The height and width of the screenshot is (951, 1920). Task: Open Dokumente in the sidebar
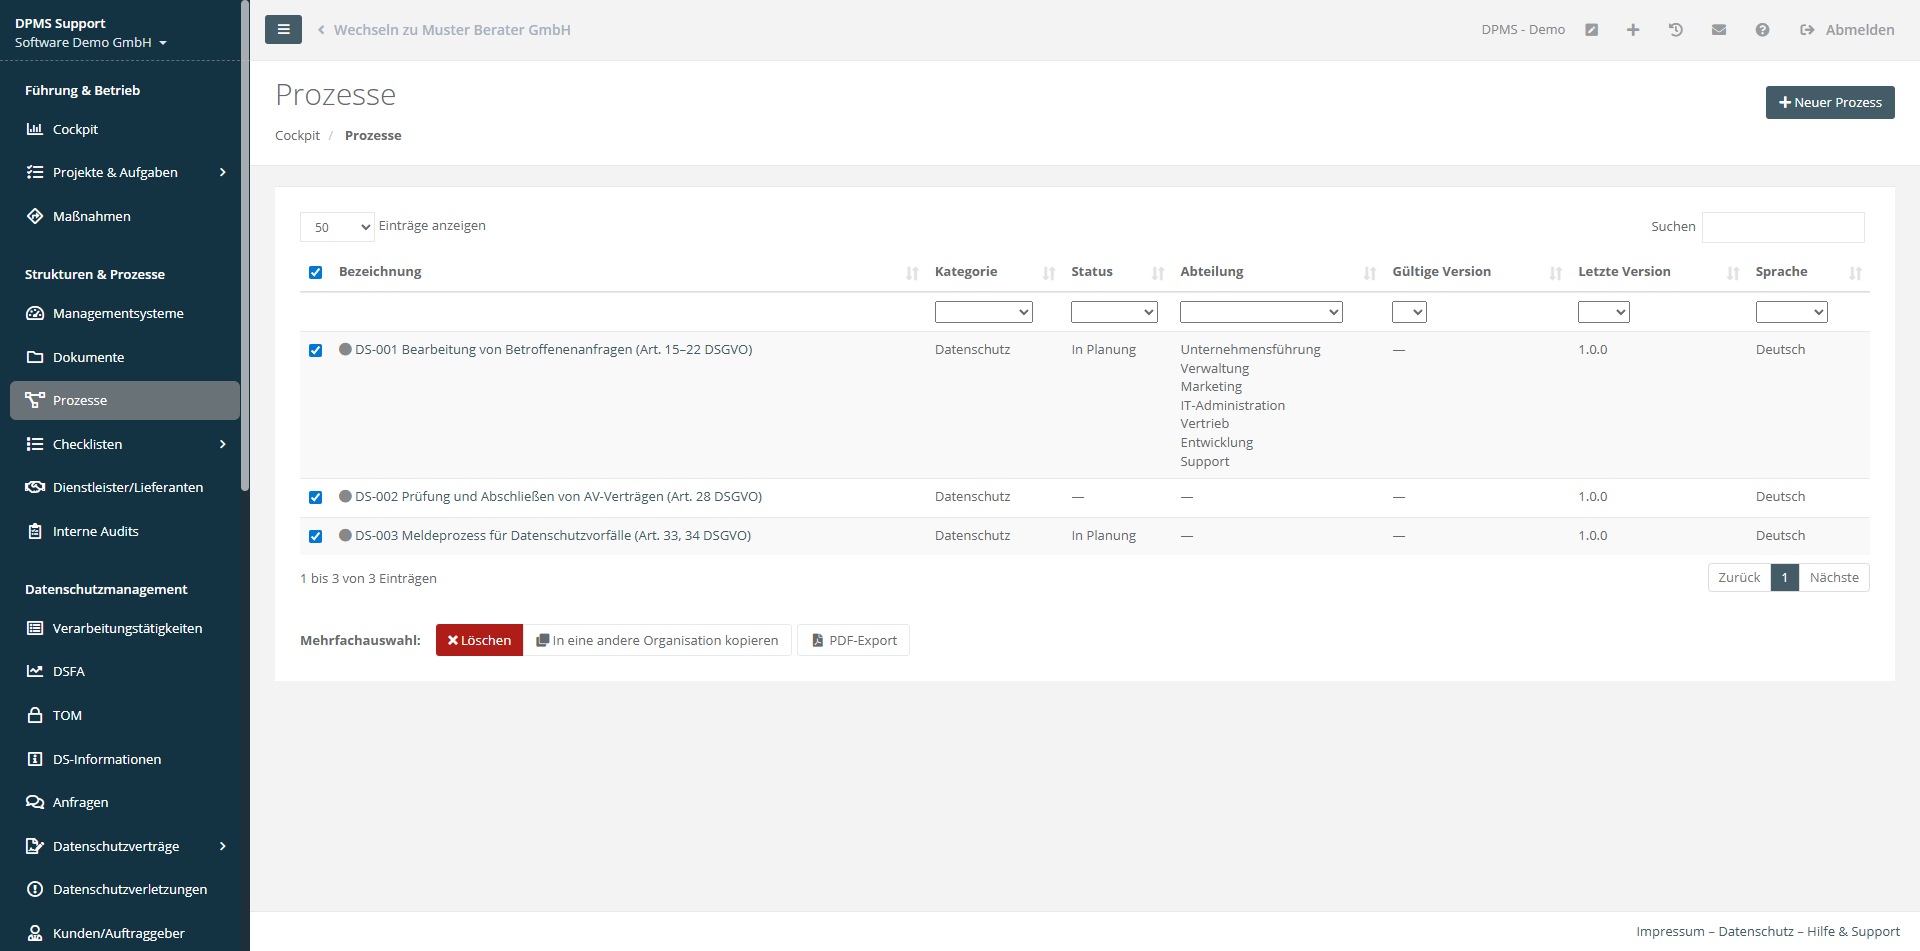[x=89, y=357]
